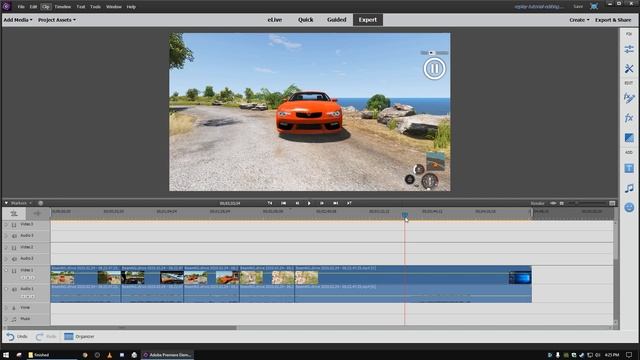
Task: Open the Organizer
Action: pos(79,336)
